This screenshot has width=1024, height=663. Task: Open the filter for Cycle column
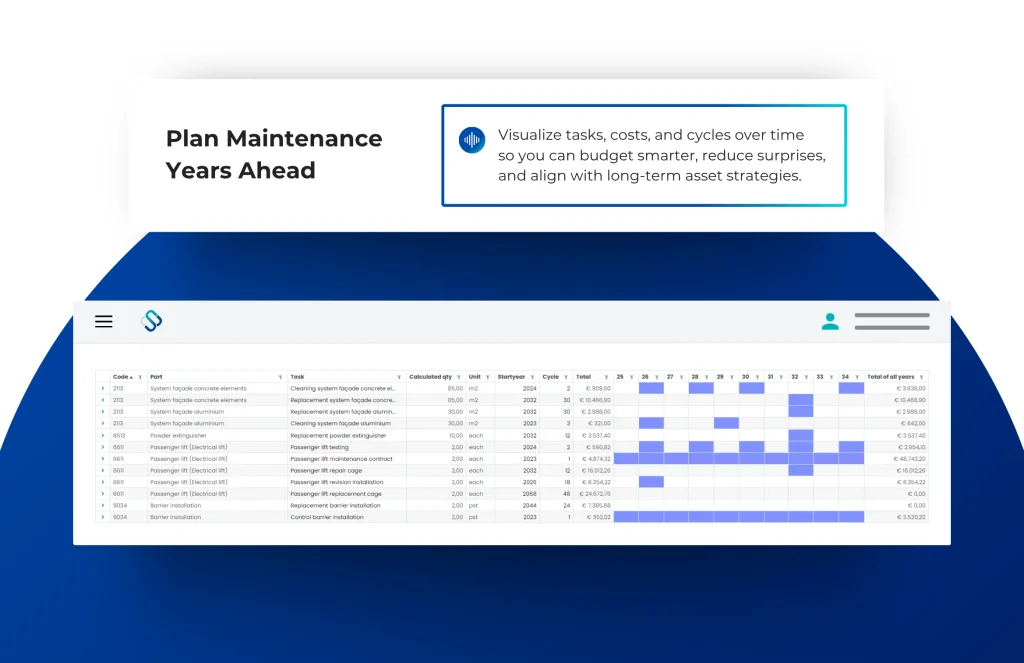pos(566,377)
